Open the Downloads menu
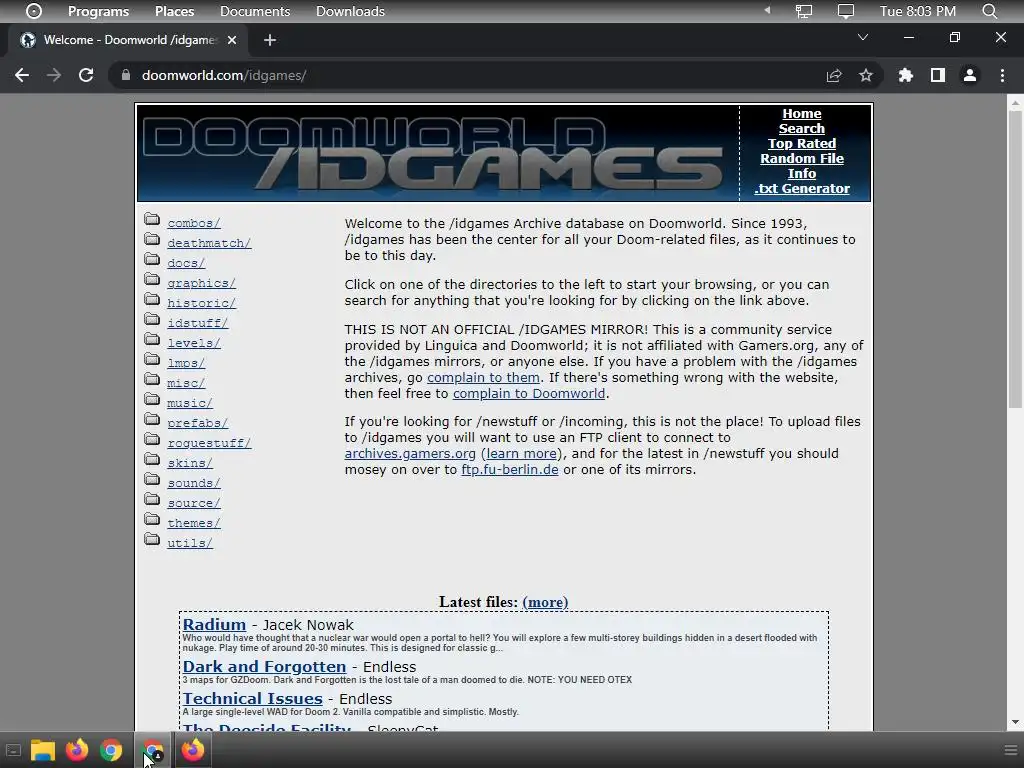 350,11
